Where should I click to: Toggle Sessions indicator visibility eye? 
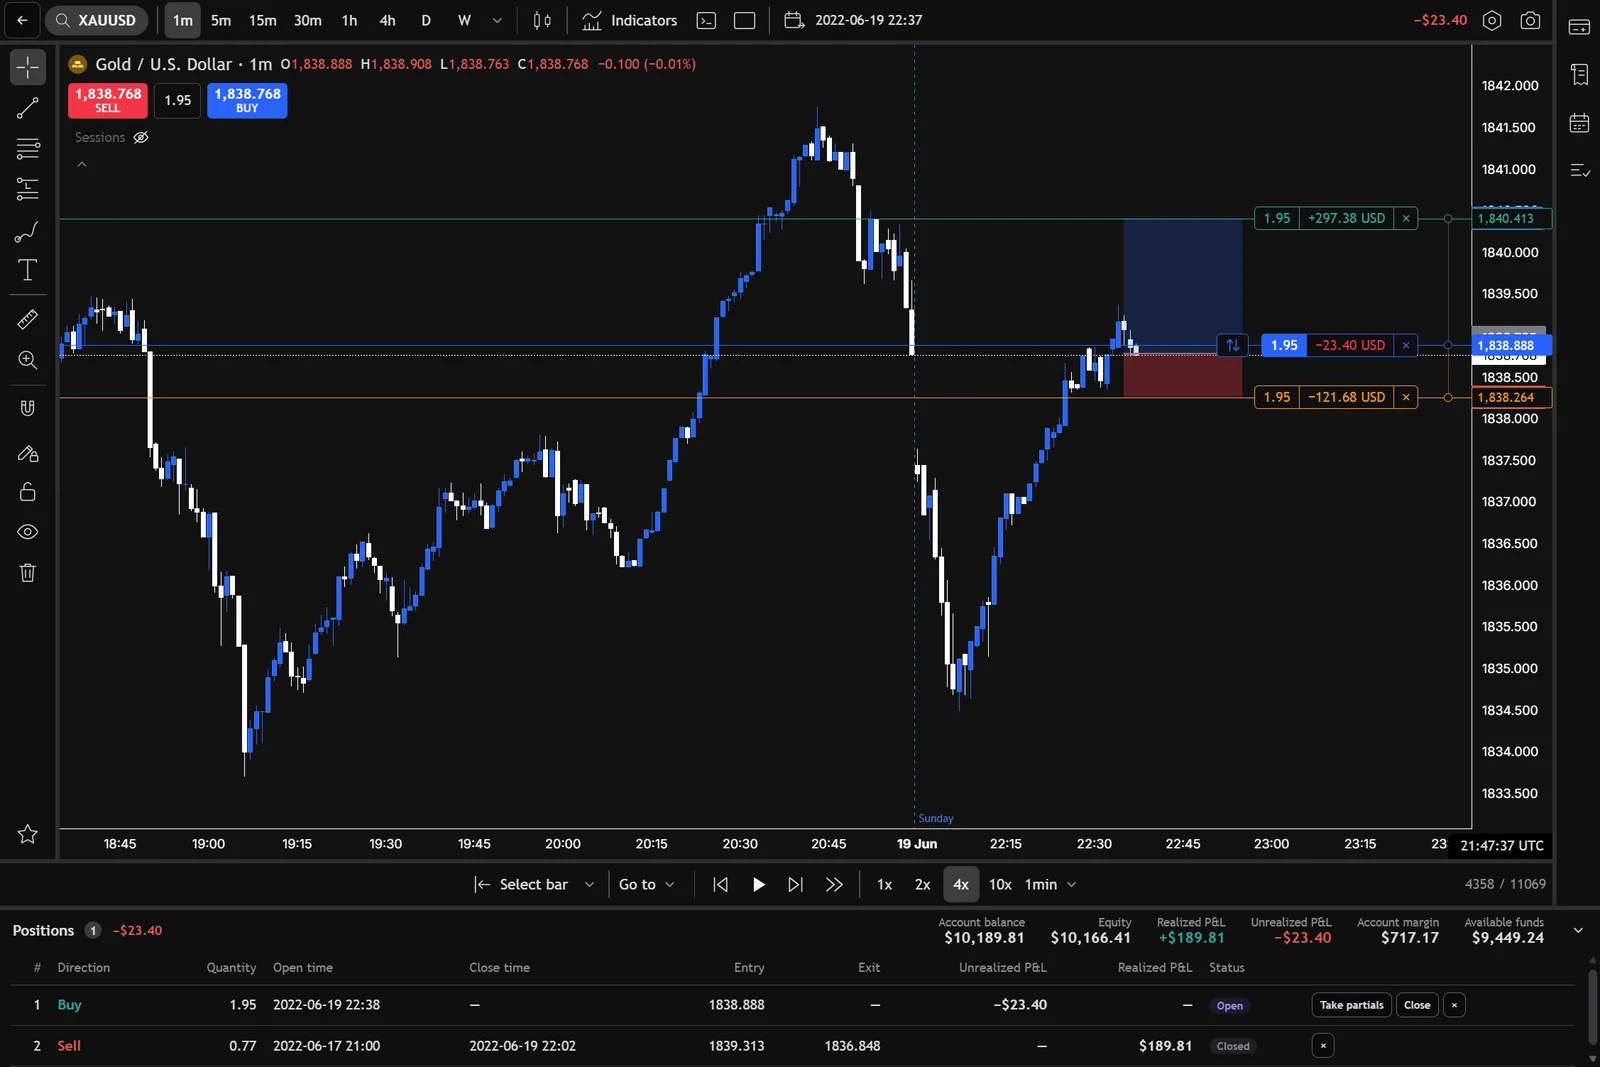[141, 137]
